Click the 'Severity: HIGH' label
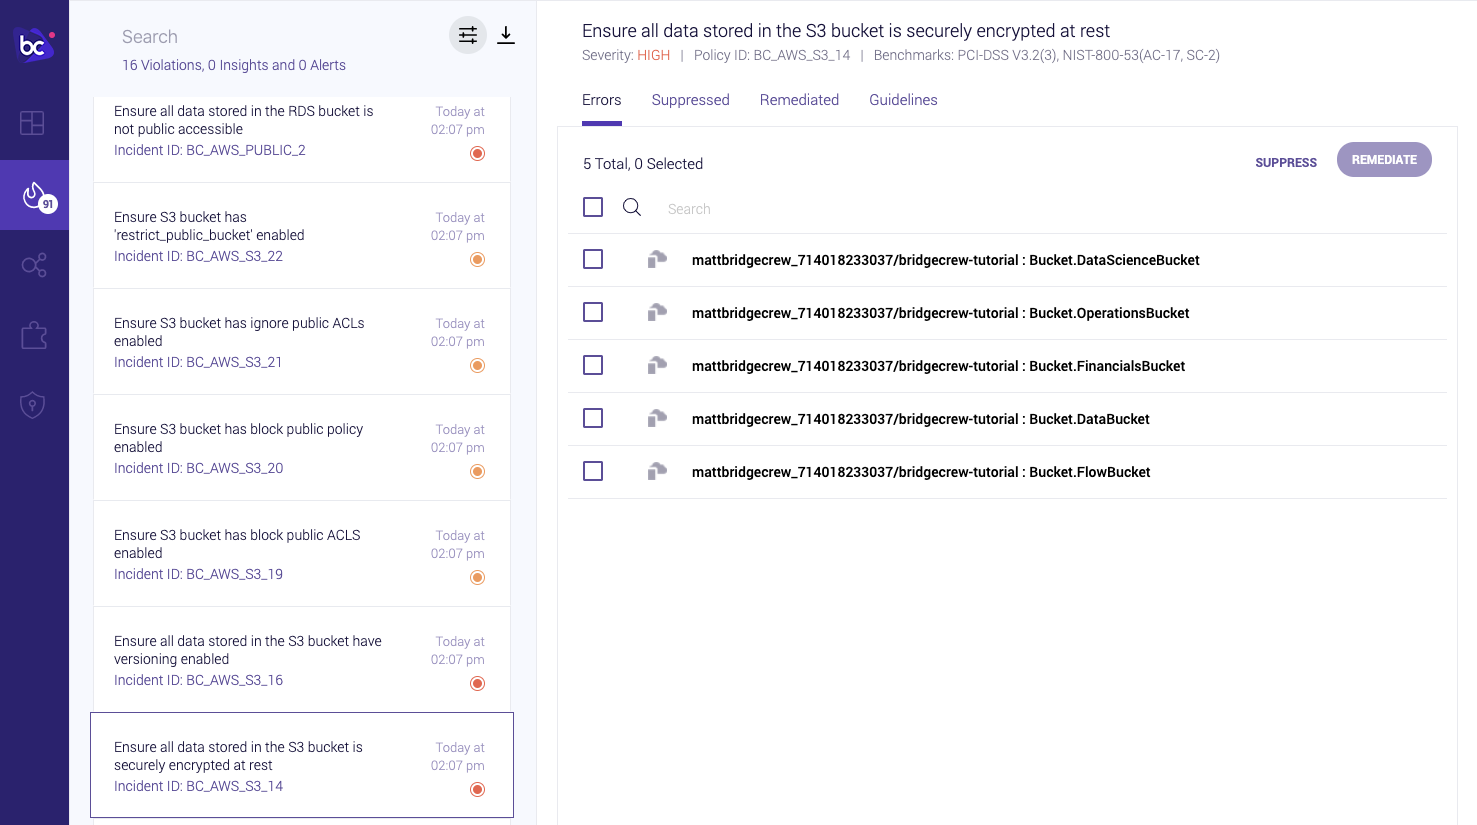The image size is (1477, 825). tap(626, 55)
